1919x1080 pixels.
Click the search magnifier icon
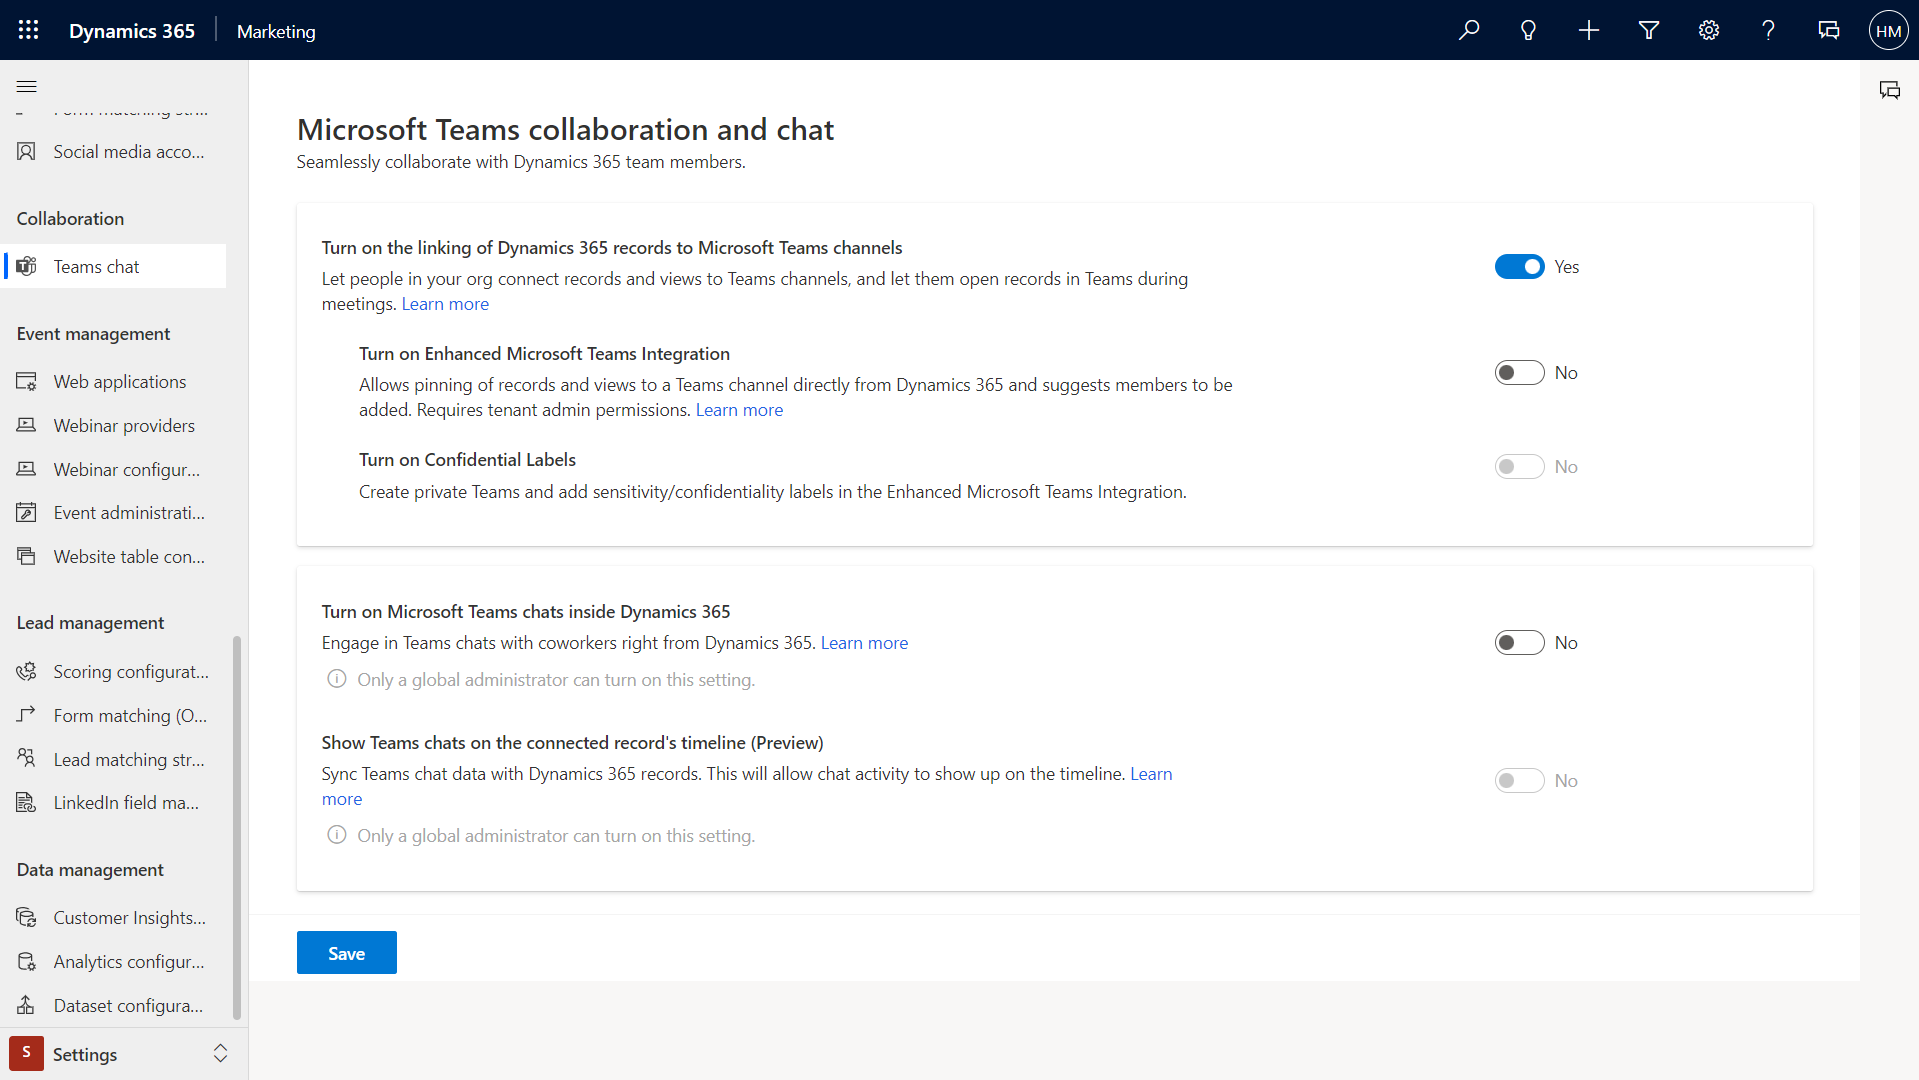(x=1468, y=30)
